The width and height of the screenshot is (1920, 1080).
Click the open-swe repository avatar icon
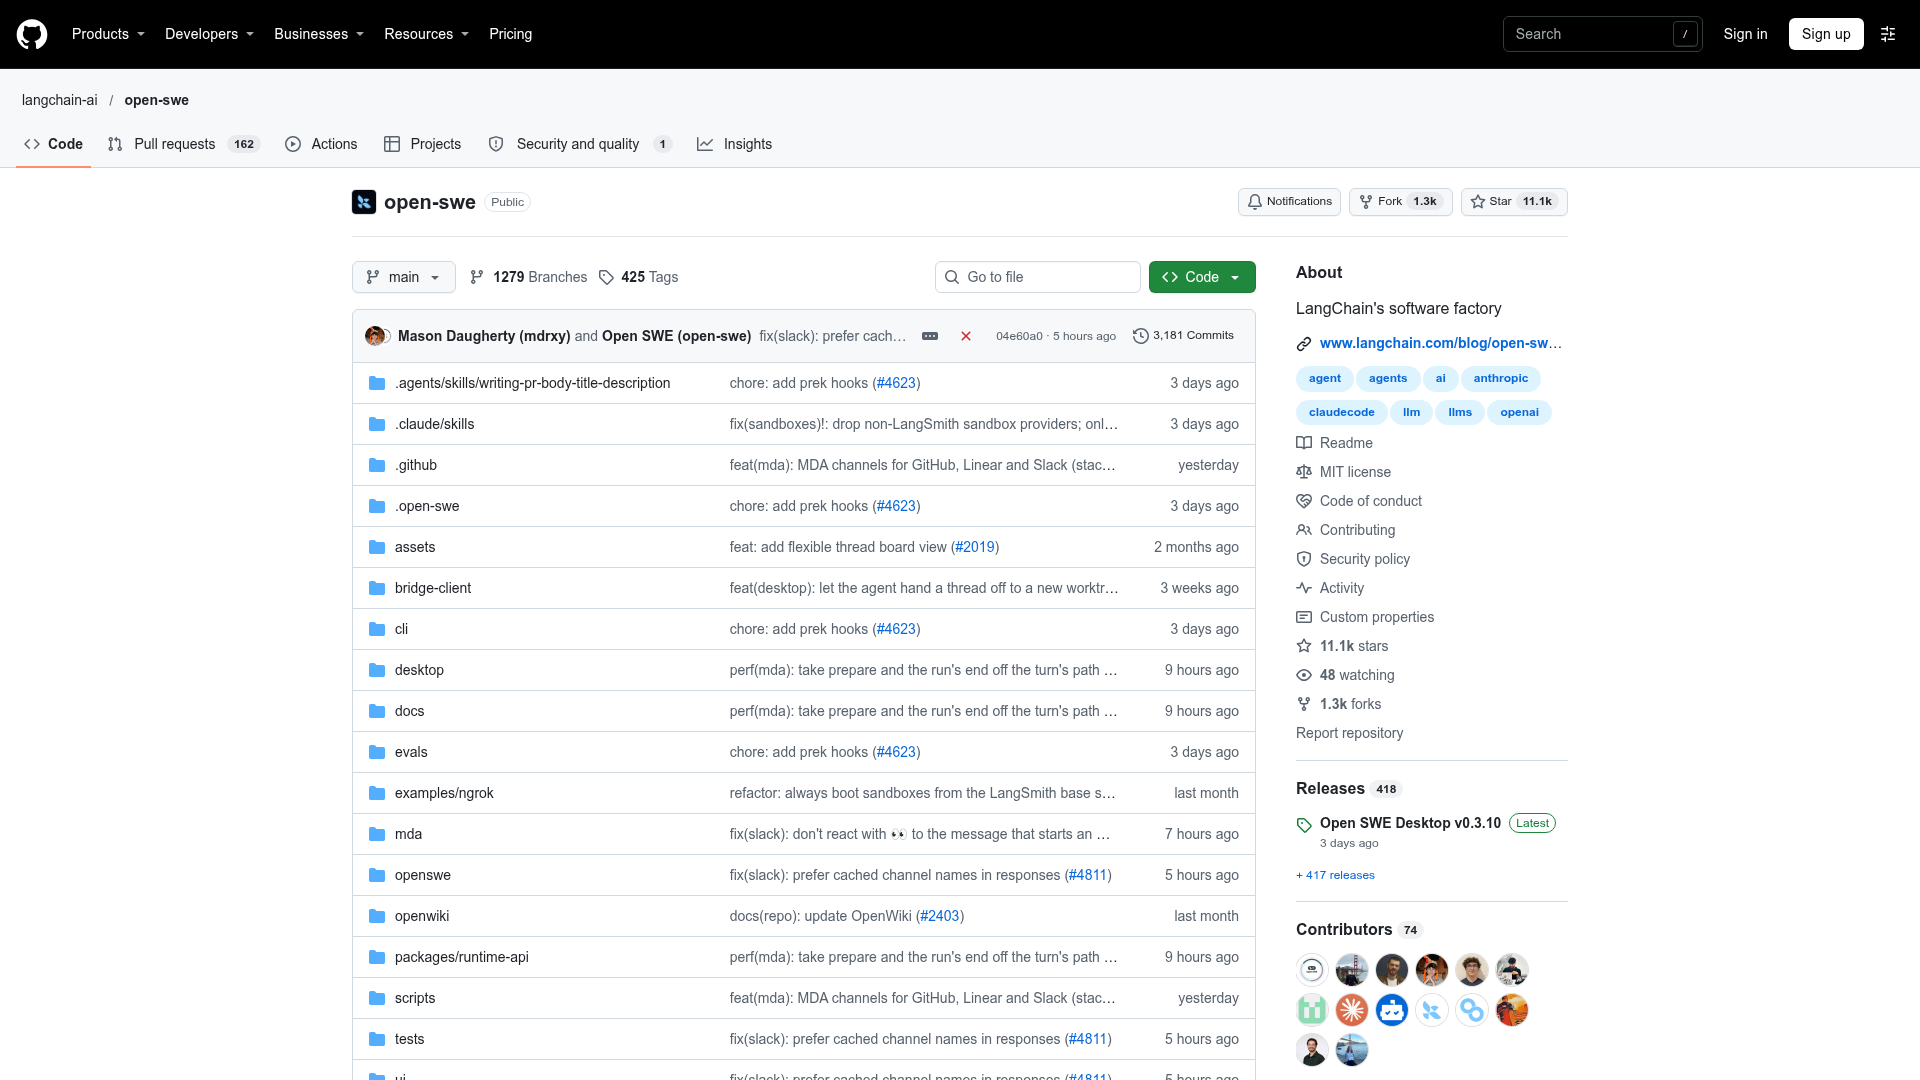tap(364, 202)
